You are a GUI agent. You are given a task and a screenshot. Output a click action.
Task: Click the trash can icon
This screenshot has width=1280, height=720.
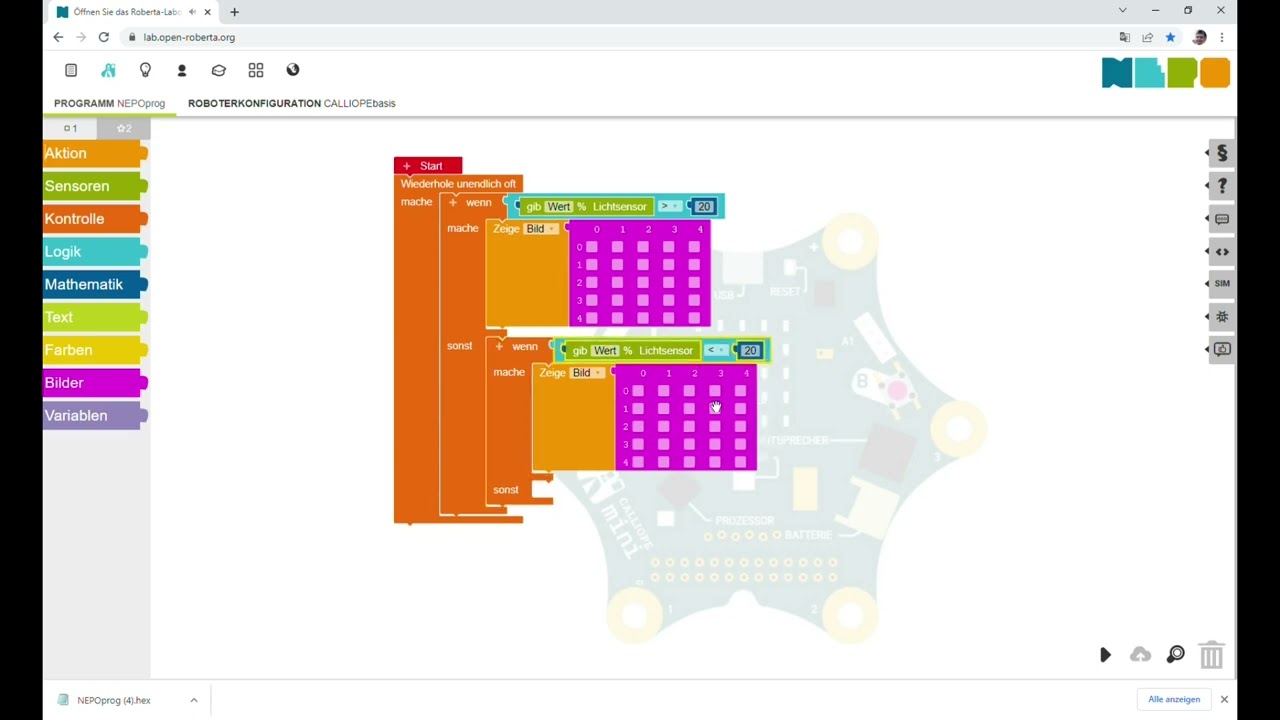click(x=1211, y=655)
